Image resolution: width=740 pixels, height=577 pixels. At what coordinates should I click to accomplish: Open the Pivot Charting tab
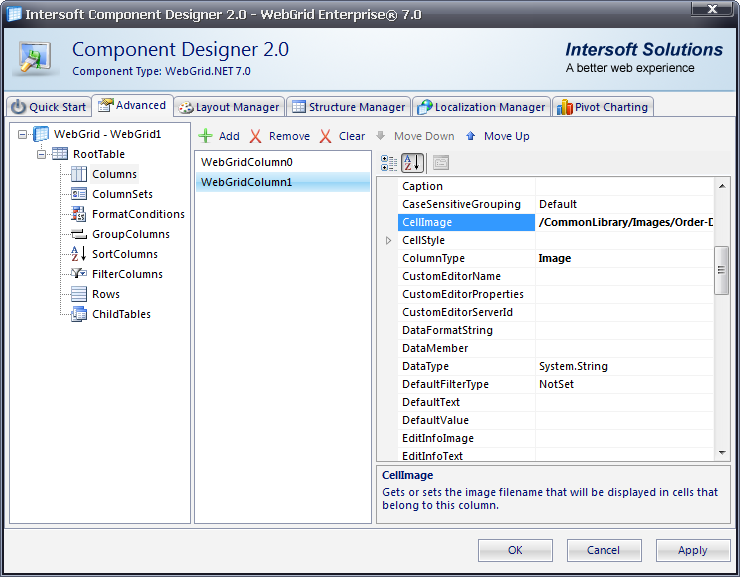click(x=603, y=107)
